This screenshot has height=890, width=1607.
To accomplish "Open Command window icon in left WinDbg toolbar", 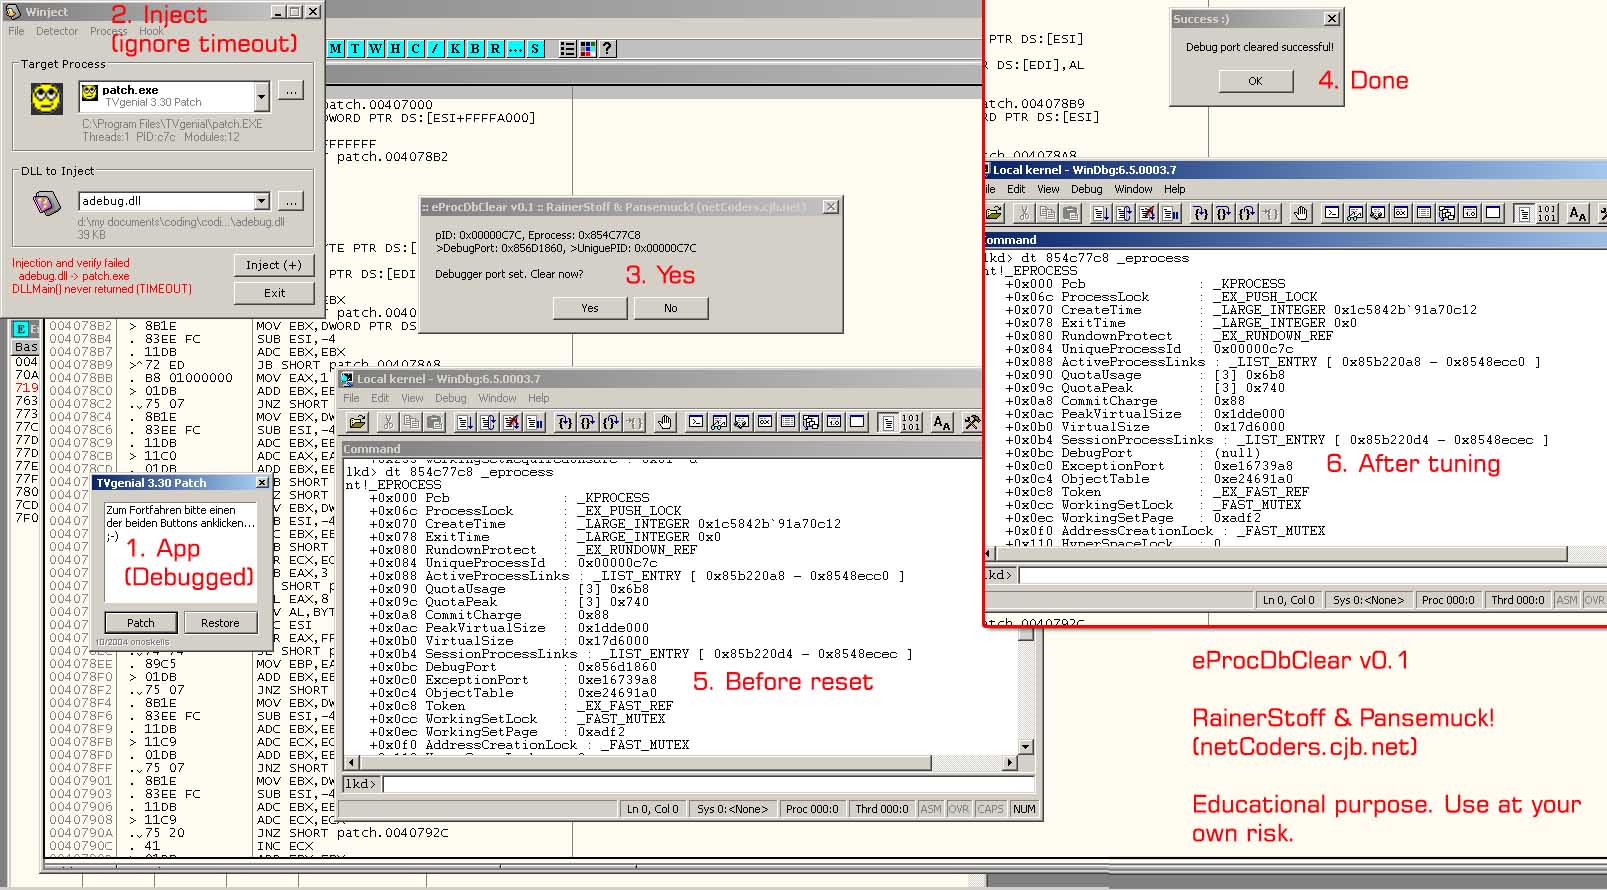I will click(696, 422).
